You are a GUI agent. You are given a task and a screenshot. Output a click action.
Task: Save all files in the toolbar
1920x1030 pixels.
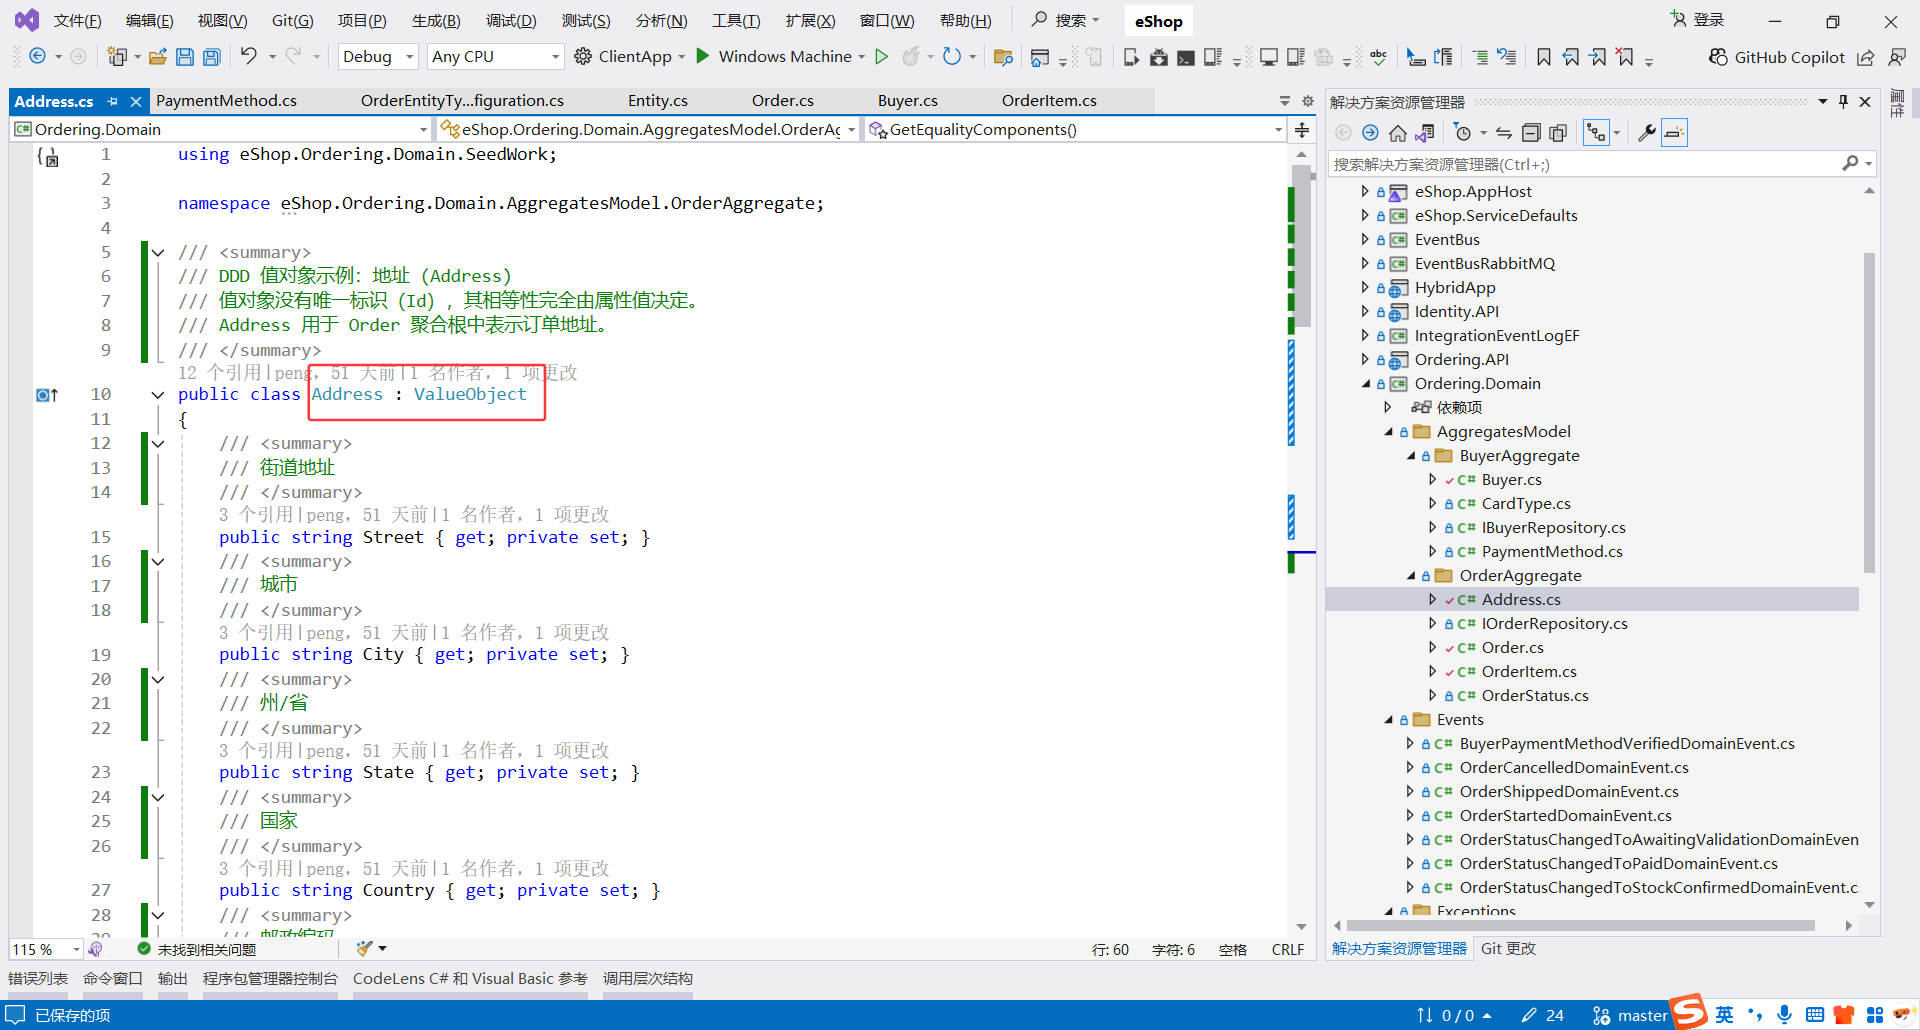[x=212, y=57]
